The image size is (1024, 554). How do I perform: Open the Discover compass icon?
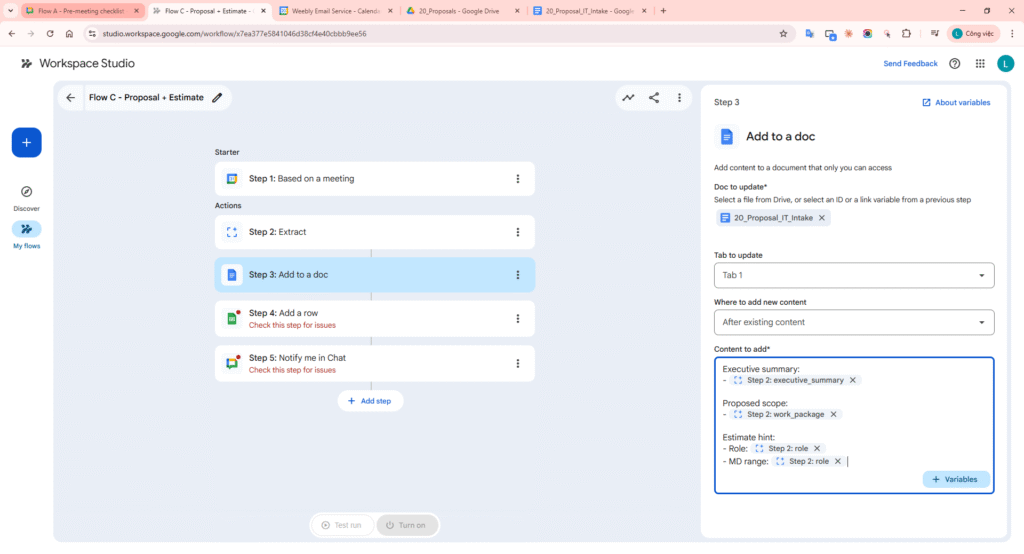coord(26,192)
